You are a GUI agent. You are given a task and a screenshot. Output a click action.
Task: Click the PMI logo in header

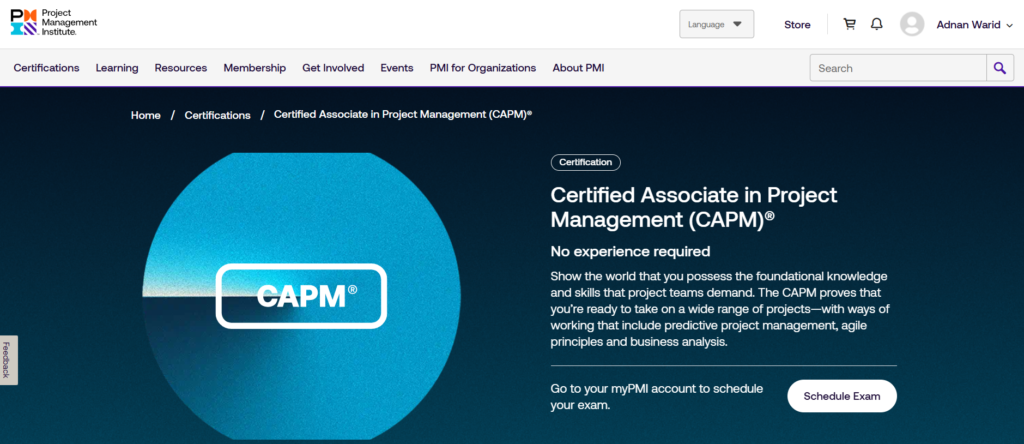54,23
